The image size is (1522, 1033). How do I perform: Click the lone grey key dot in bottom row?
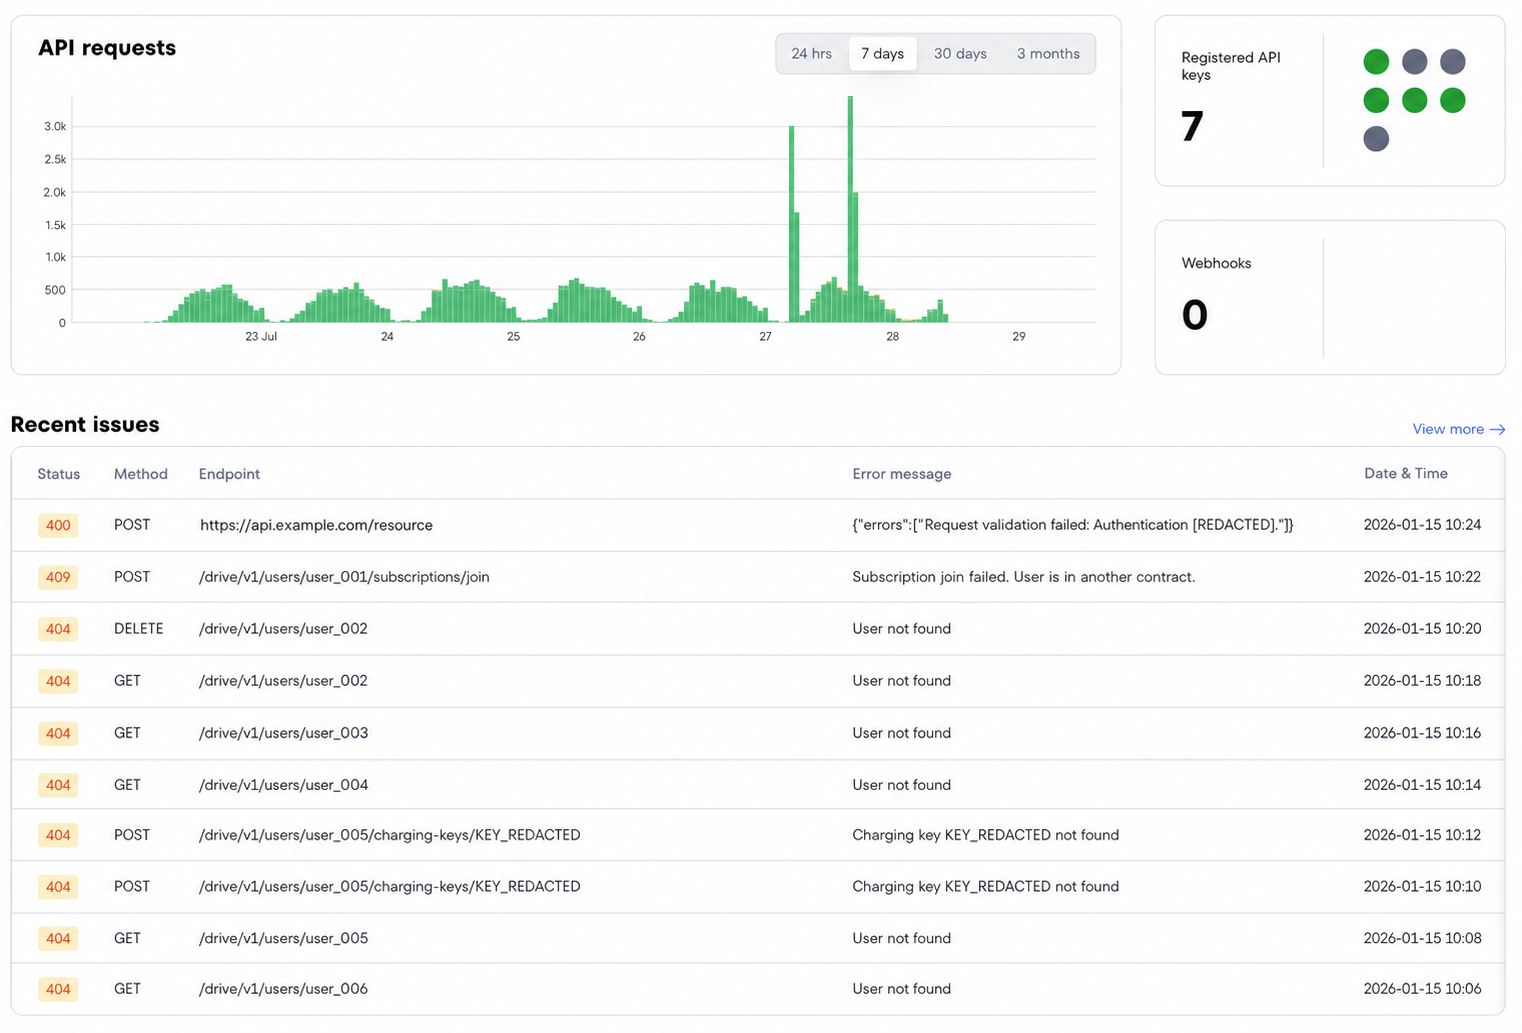(1376, 138)
